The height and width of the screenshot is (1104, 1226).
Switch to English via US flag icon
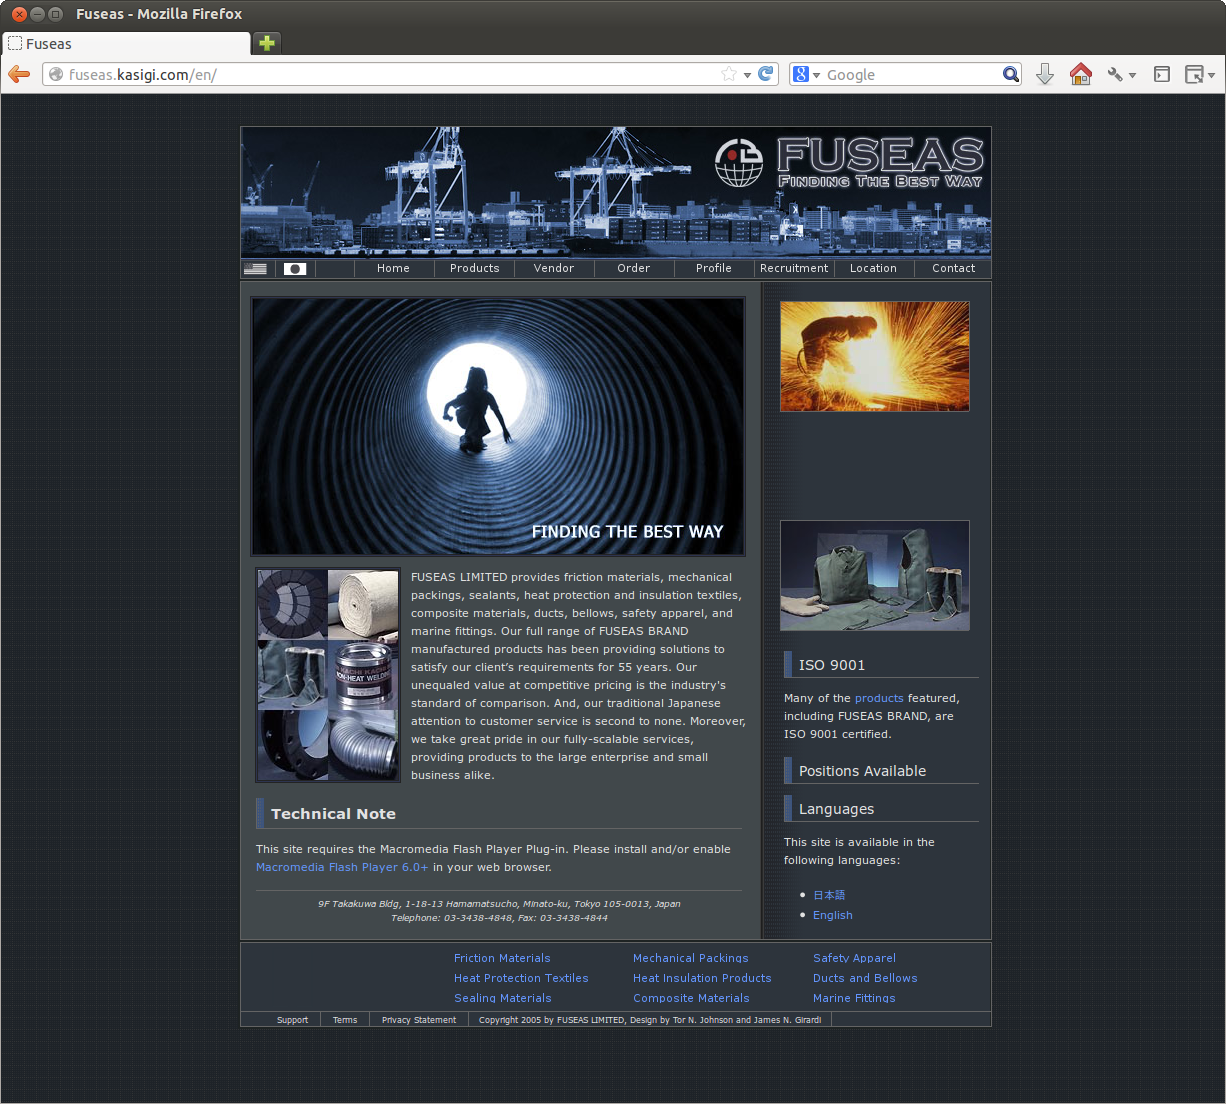click(x=256, y=268)
